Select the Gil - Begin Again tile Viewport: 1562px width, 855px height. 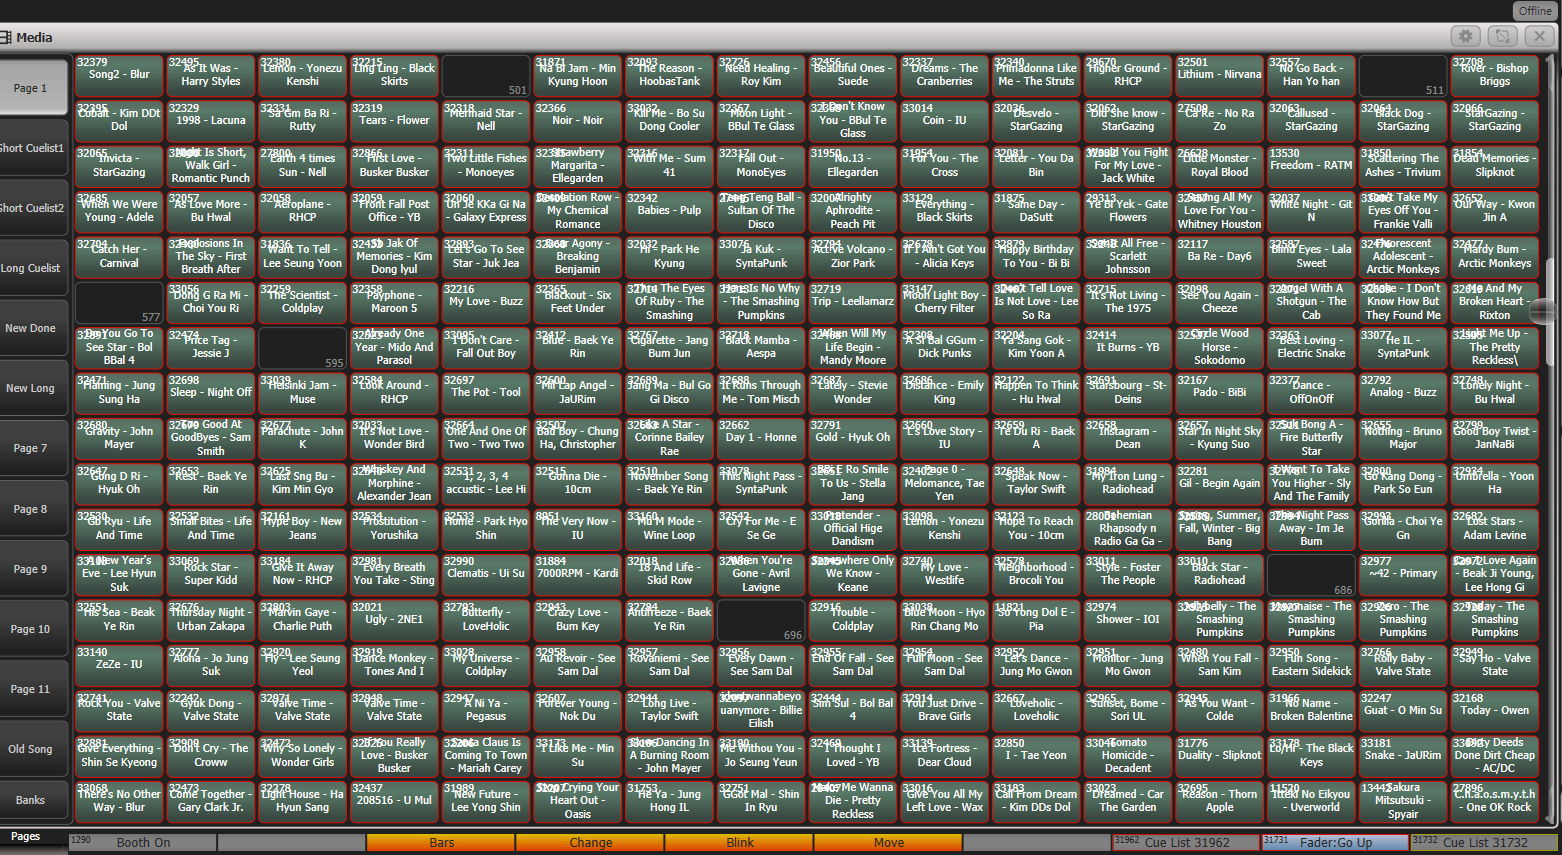coord(1219,484)
